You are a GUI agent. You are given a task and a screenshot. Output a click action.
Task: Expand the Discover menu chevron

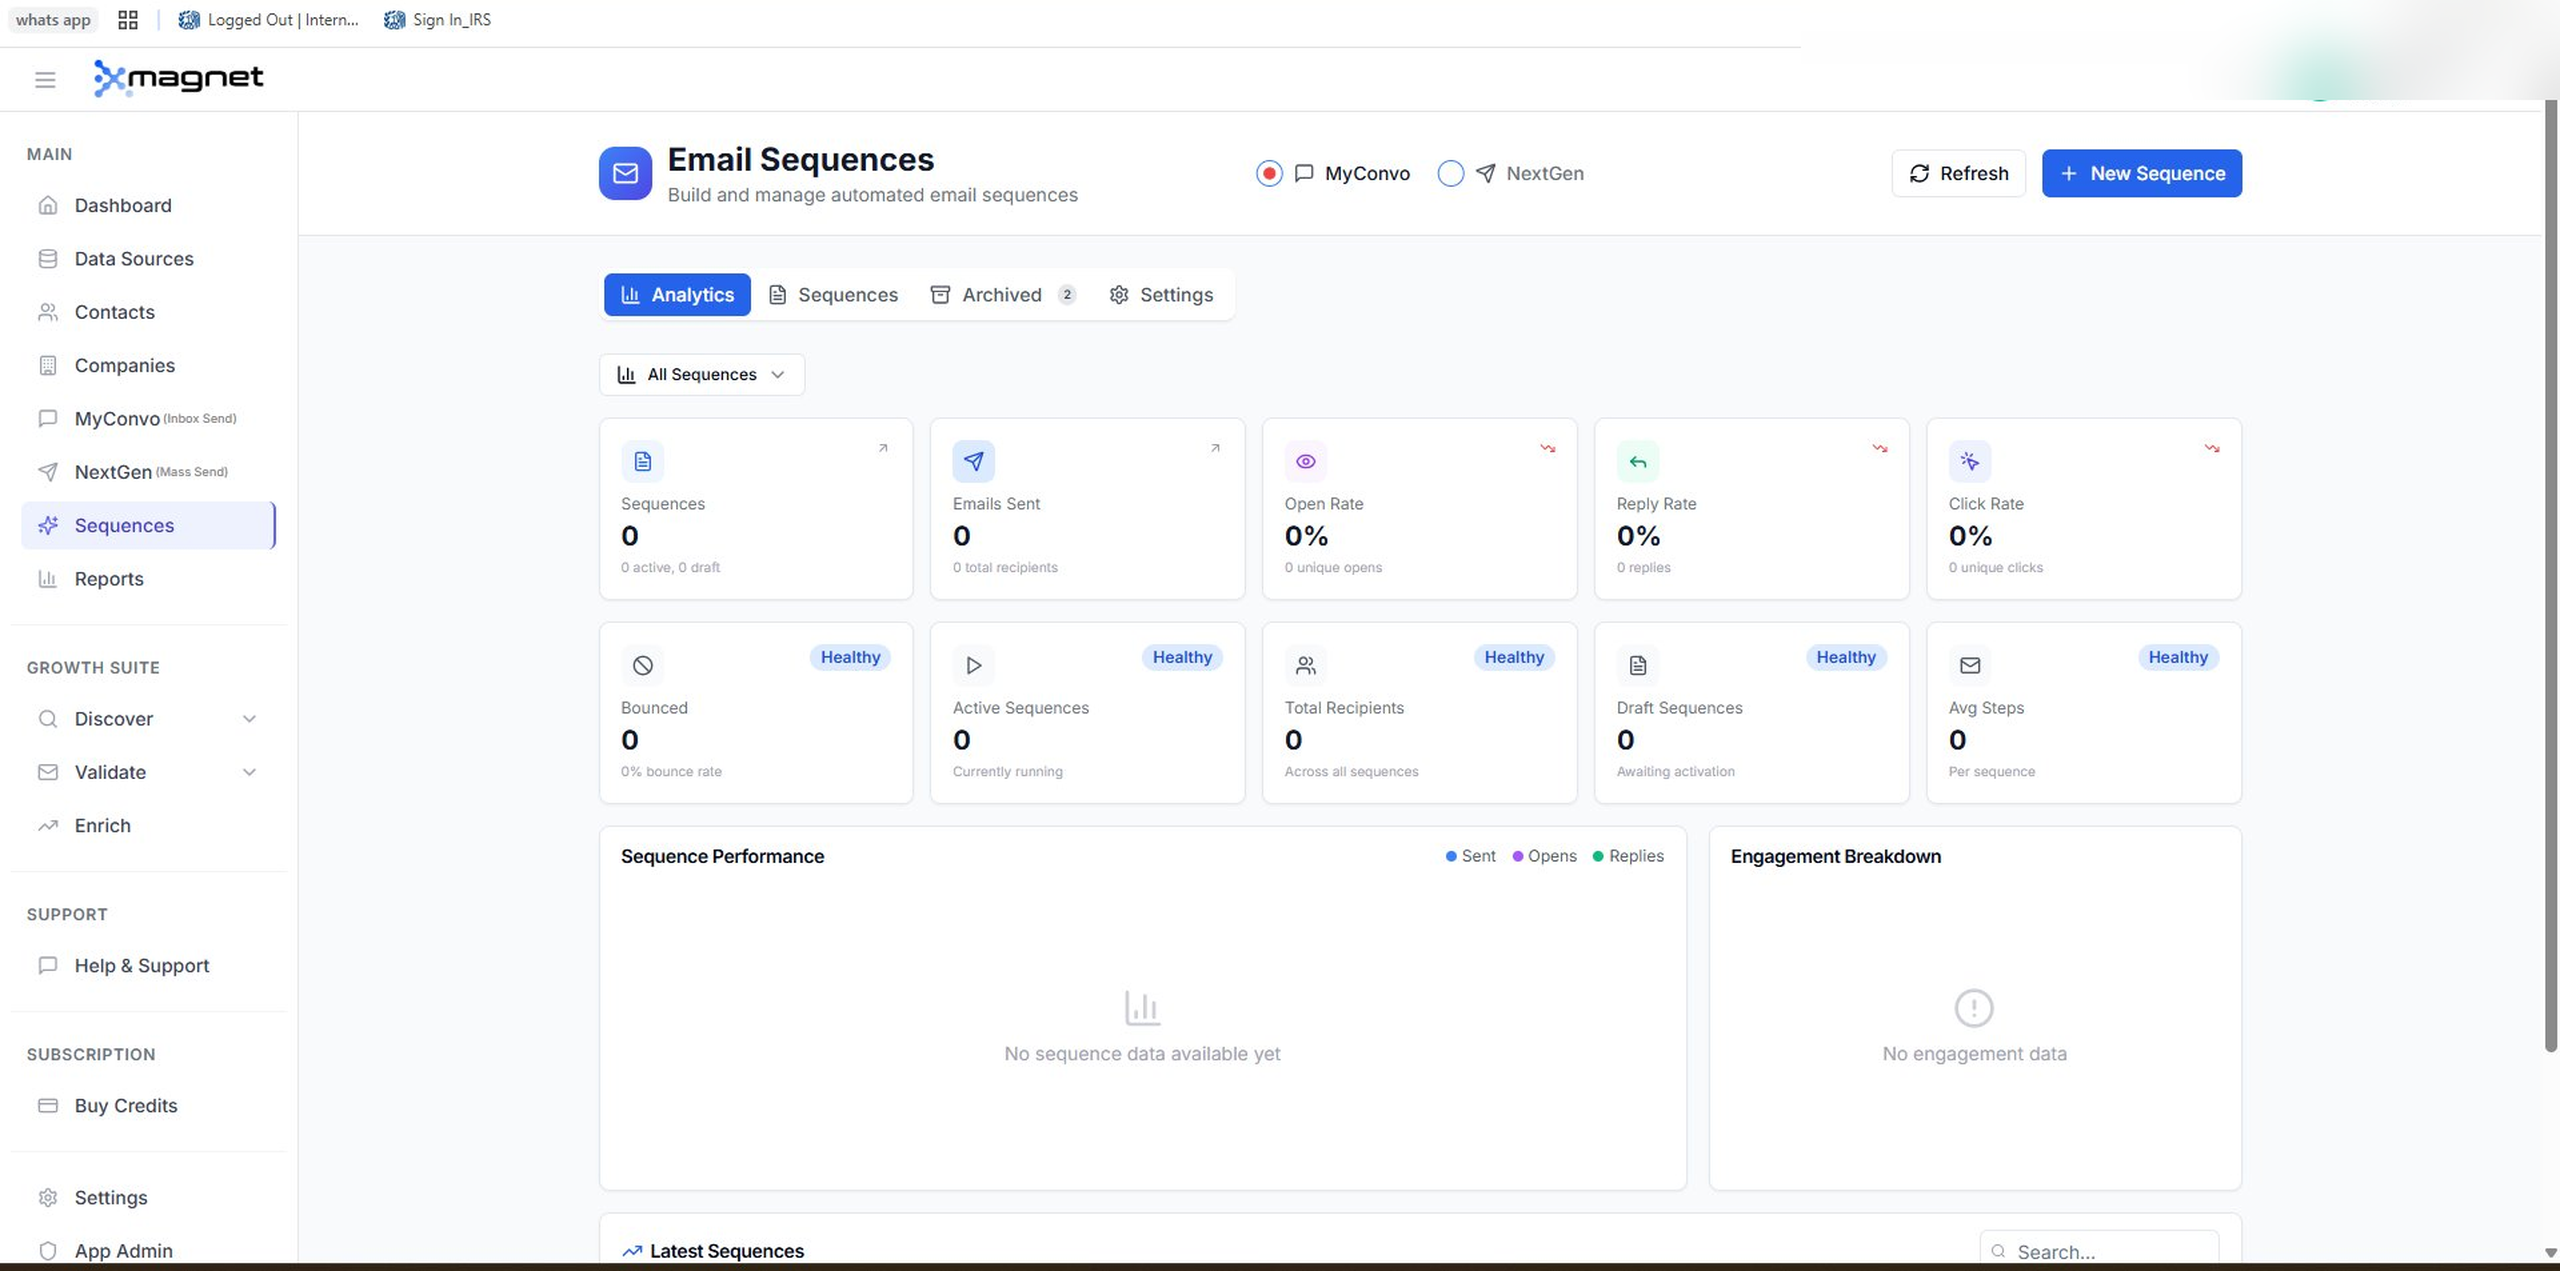coord(249,719)
